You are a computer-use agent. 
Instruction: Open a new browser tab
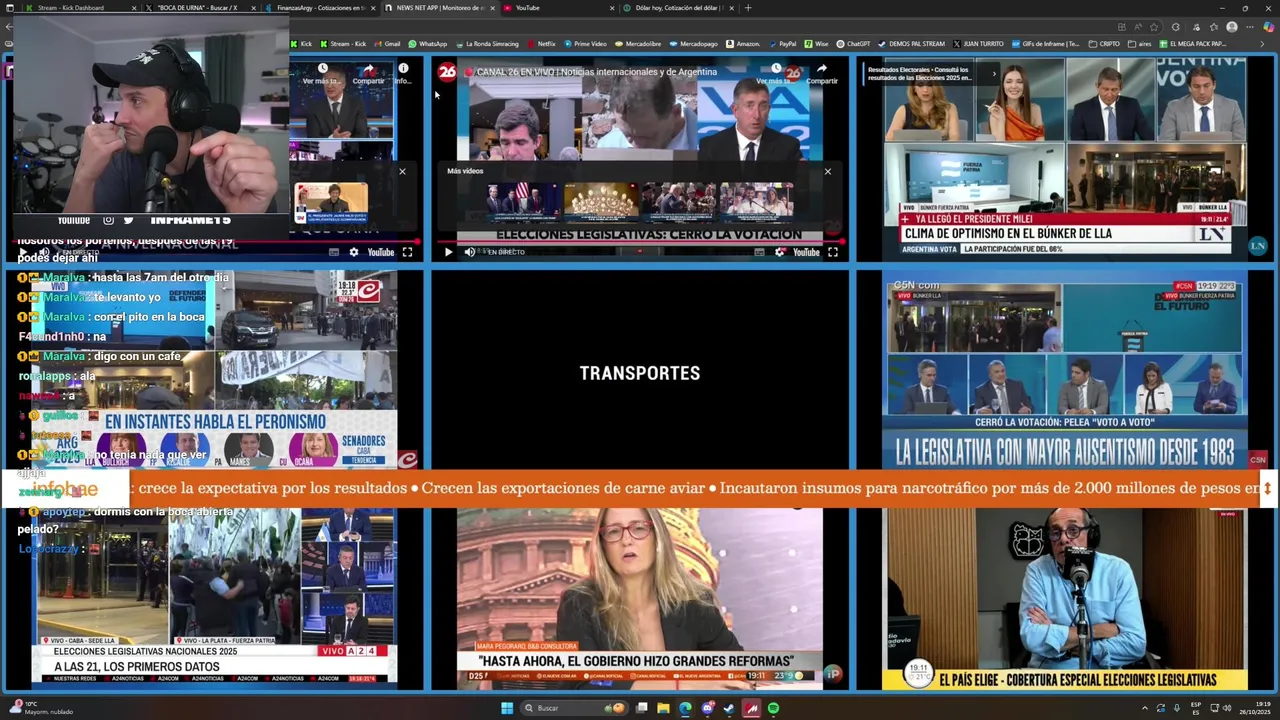(748, 8)
